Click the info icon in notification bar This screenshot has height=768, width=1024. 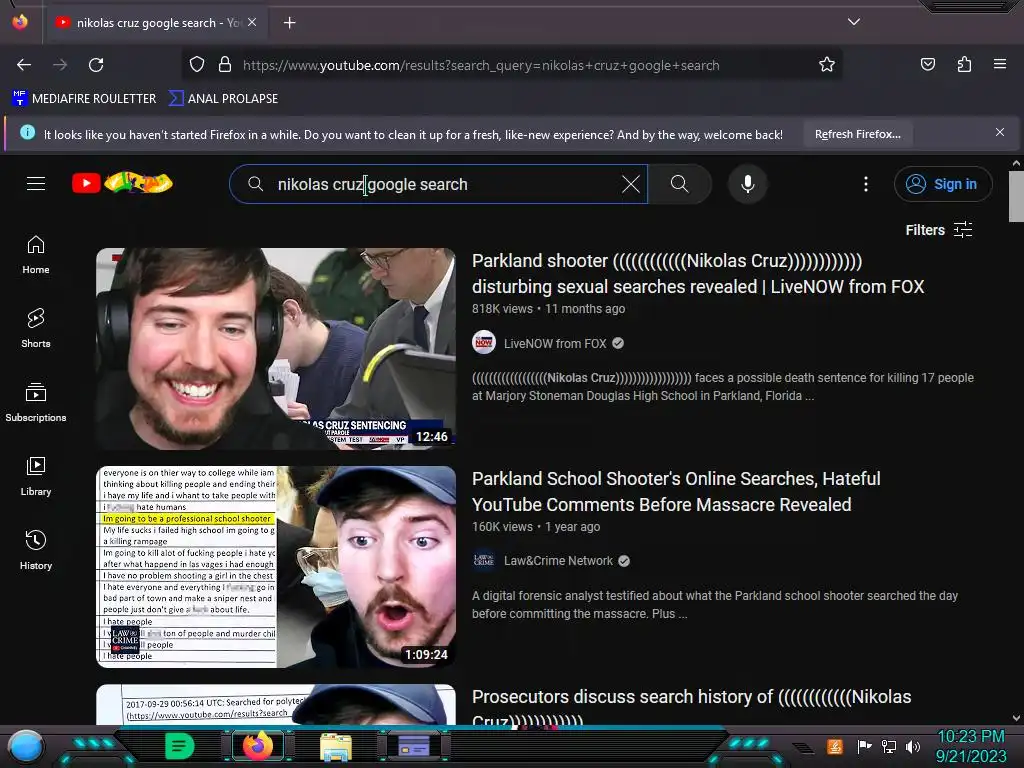coord(27,133)
